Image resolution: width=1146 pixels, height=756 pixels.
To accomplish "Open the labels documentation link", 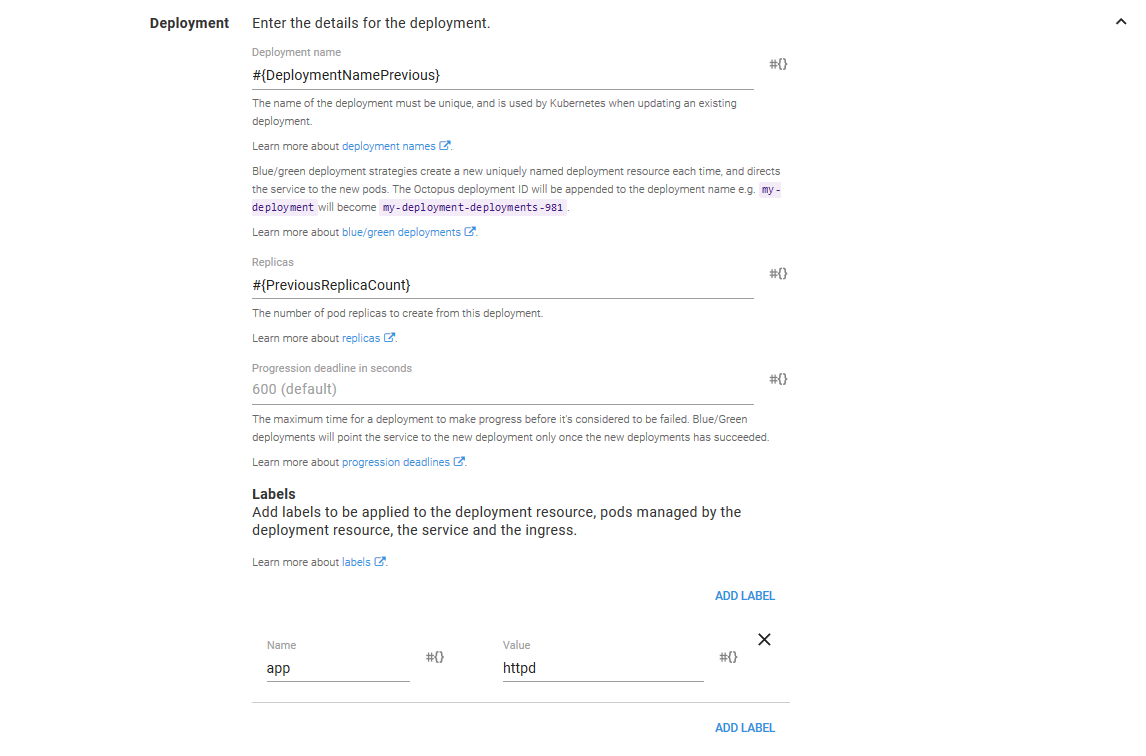I will tap(356, 562).
